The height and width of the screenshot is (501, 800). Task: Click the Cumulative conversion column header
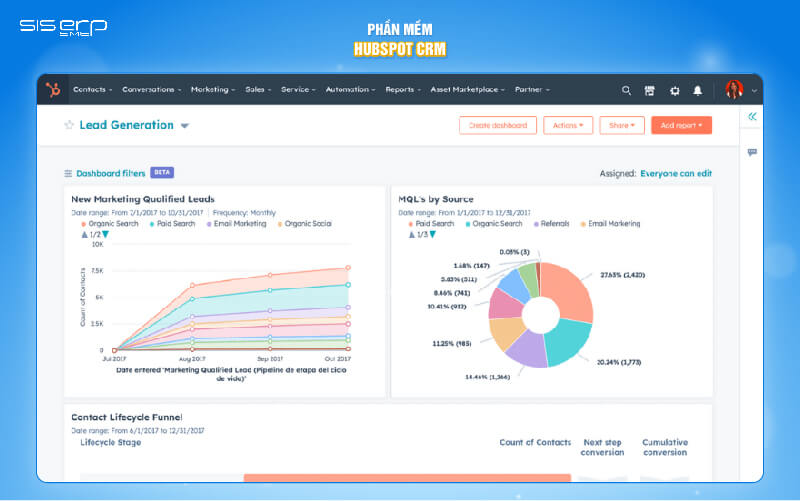pos(665,447)
